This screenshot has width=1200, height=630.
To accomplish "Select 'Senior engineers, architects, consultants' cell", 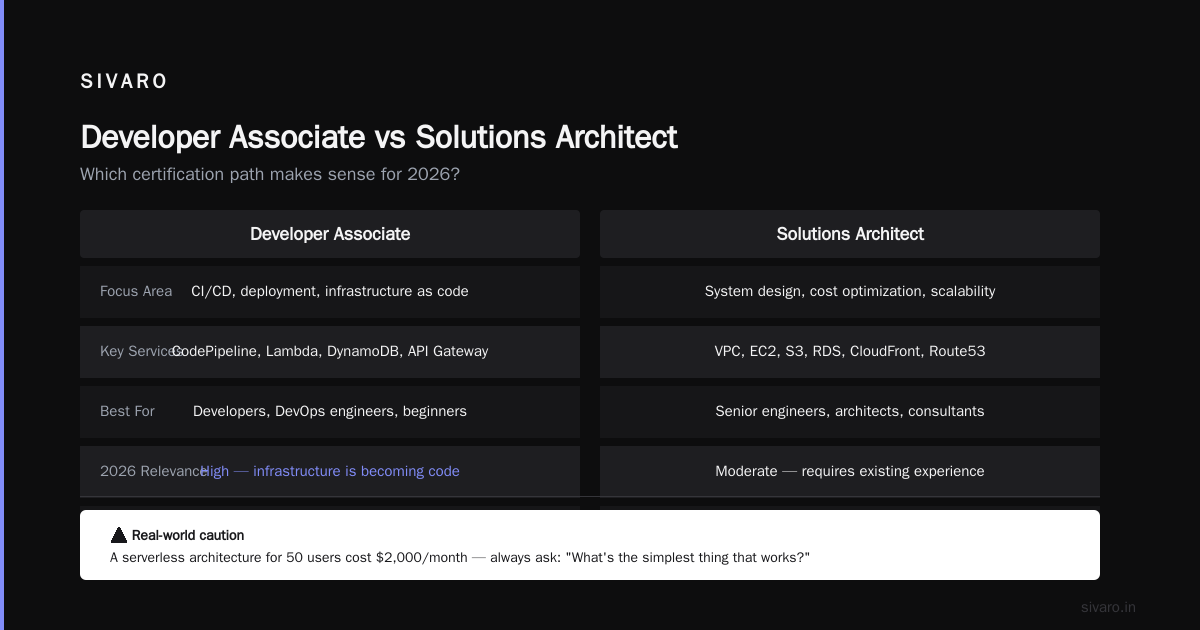I will click(x=850, y=411).
